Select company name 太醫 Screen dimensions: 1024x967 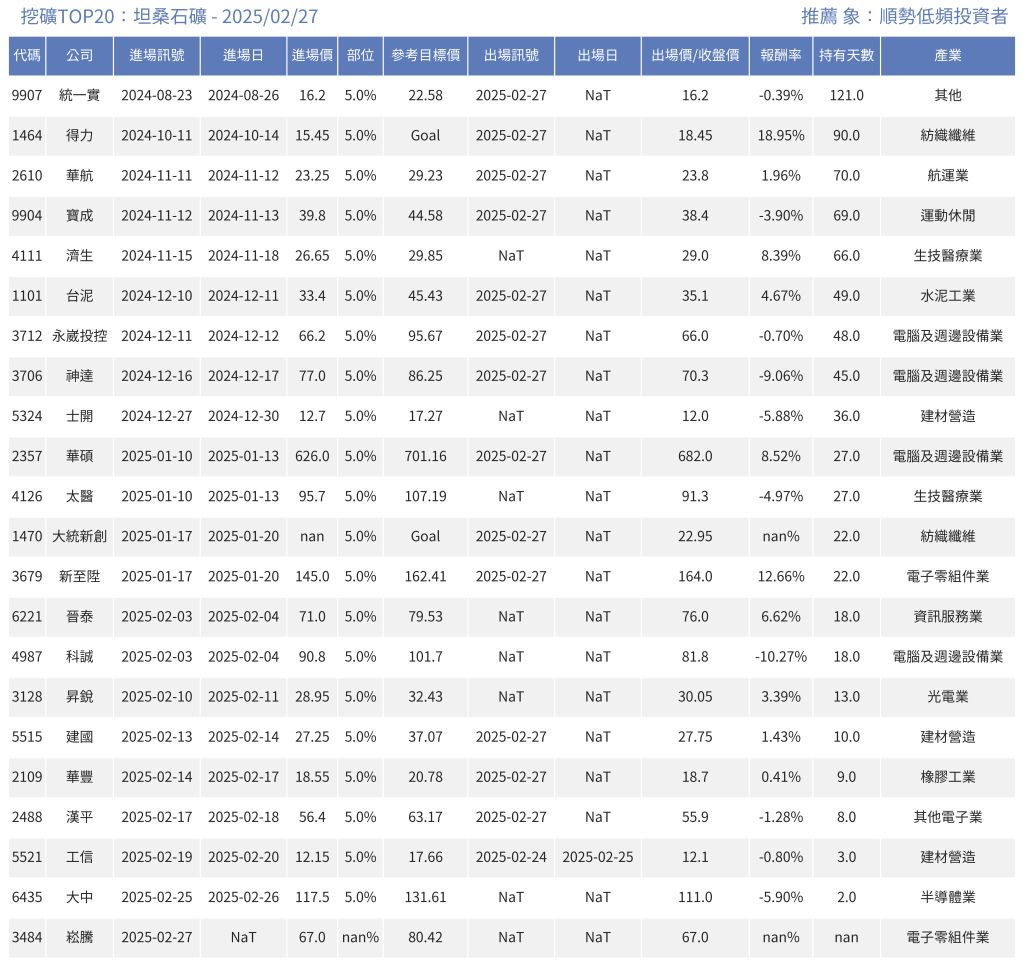click(x=80, y=496)
